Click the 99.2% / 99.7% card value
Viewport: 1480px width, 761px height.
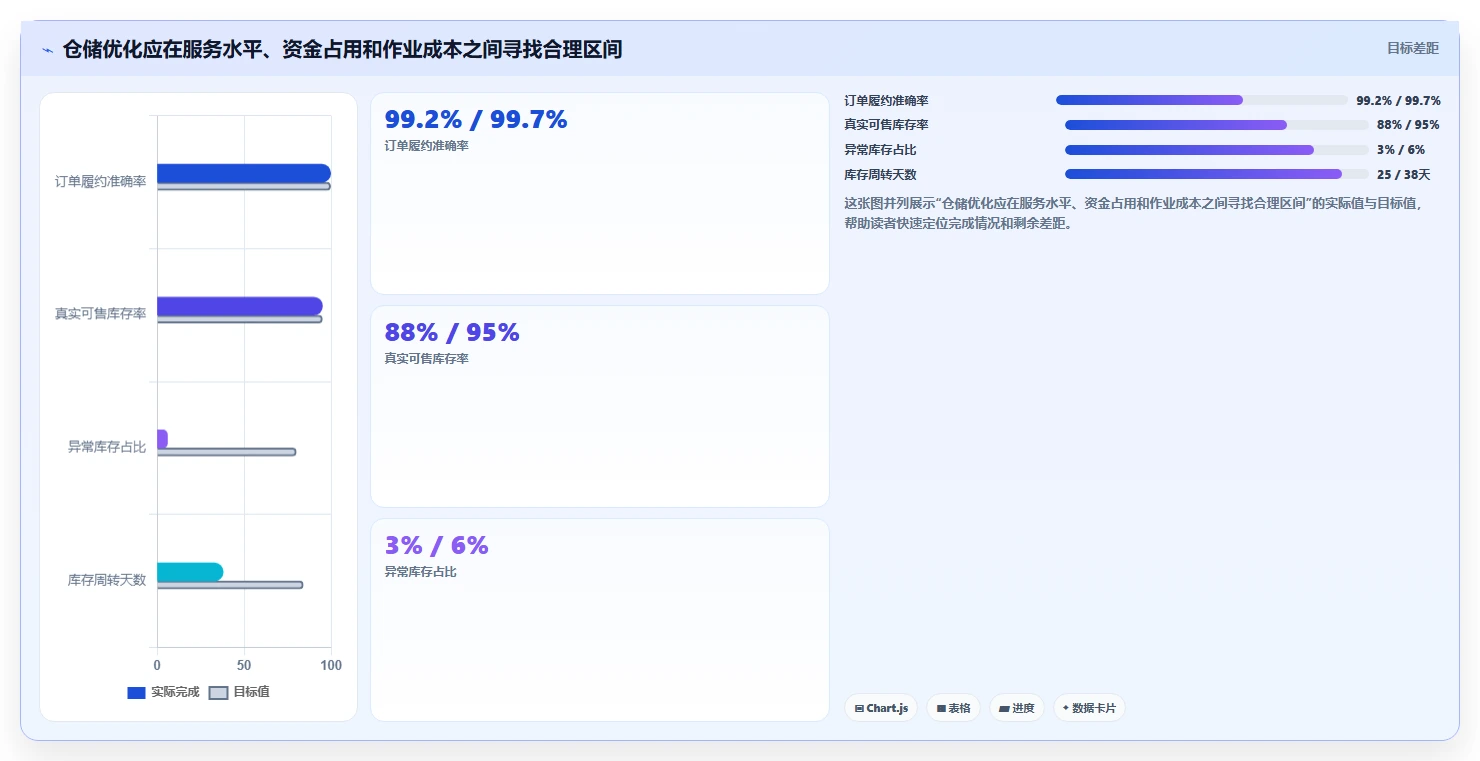click(x=476, y=120)
